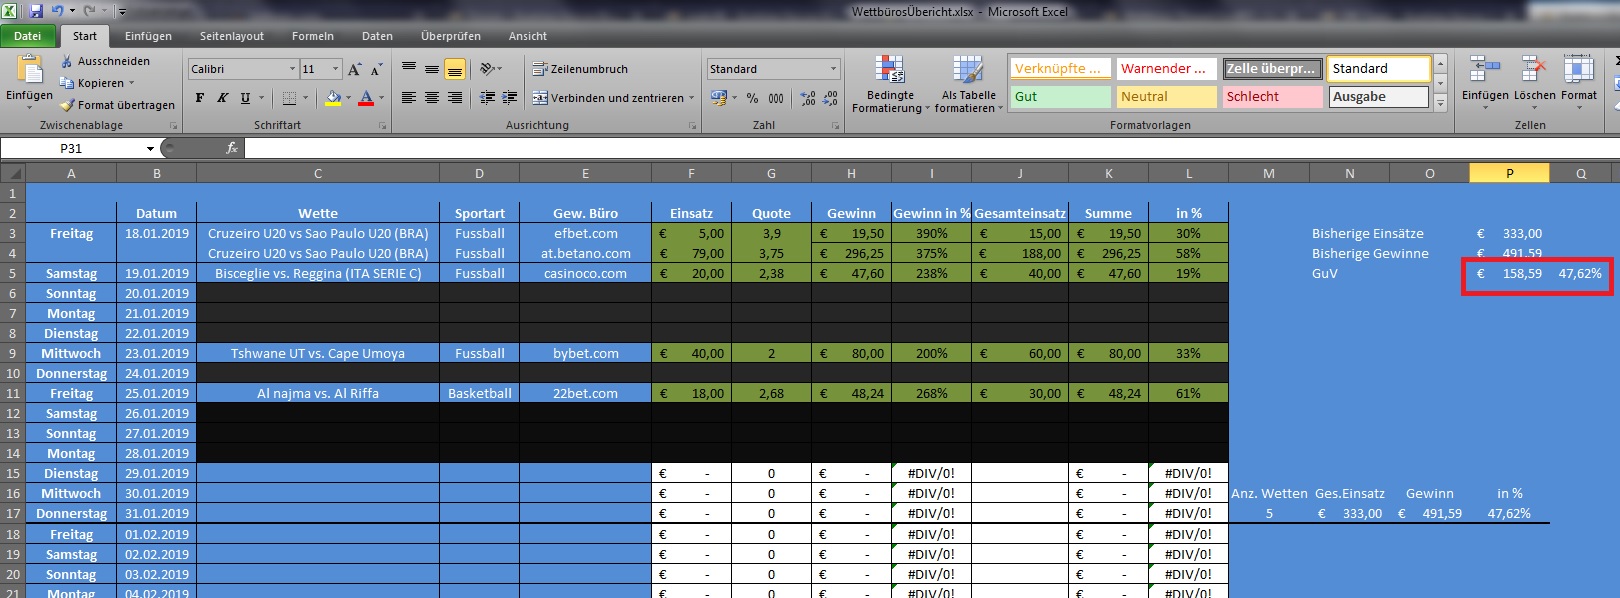Apply percent style format

click(x=751, y=98)
